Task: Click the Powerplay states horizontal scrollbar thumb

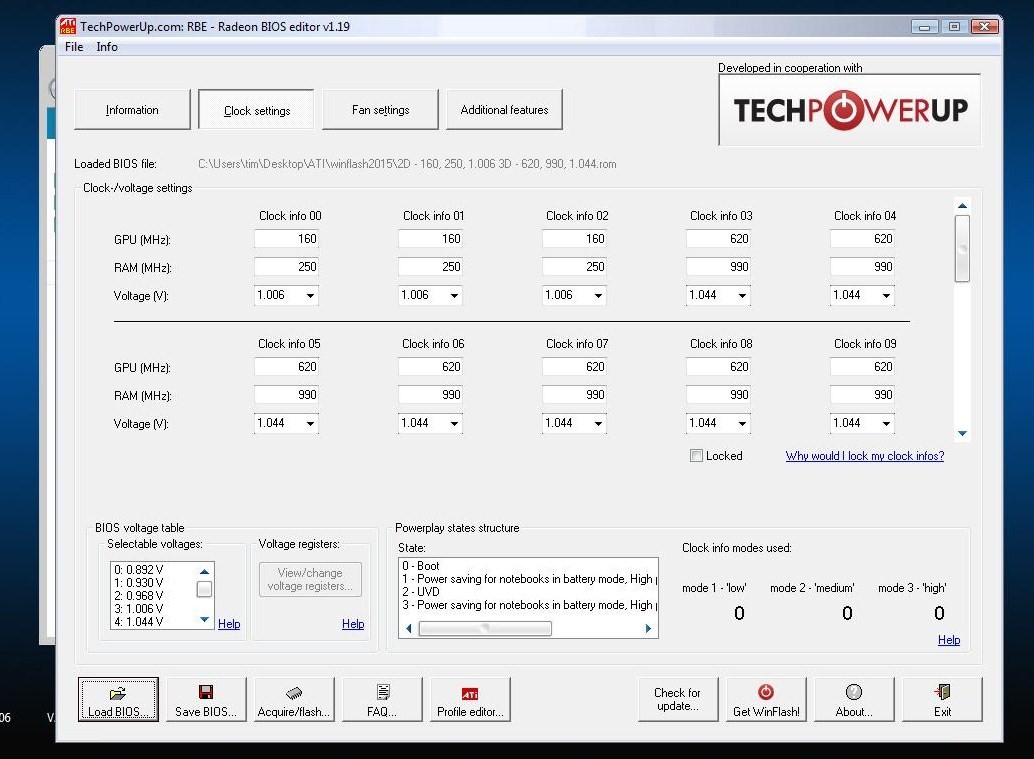Action: pos(485,628)
